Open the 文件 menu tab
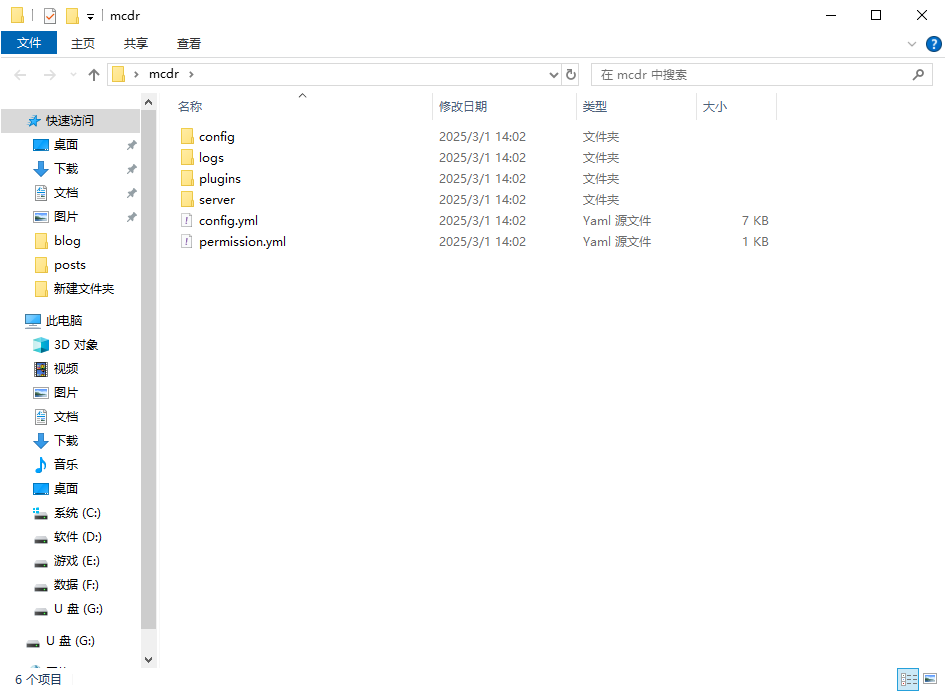The height and width of the screenshot is (692, 946). 29,43
